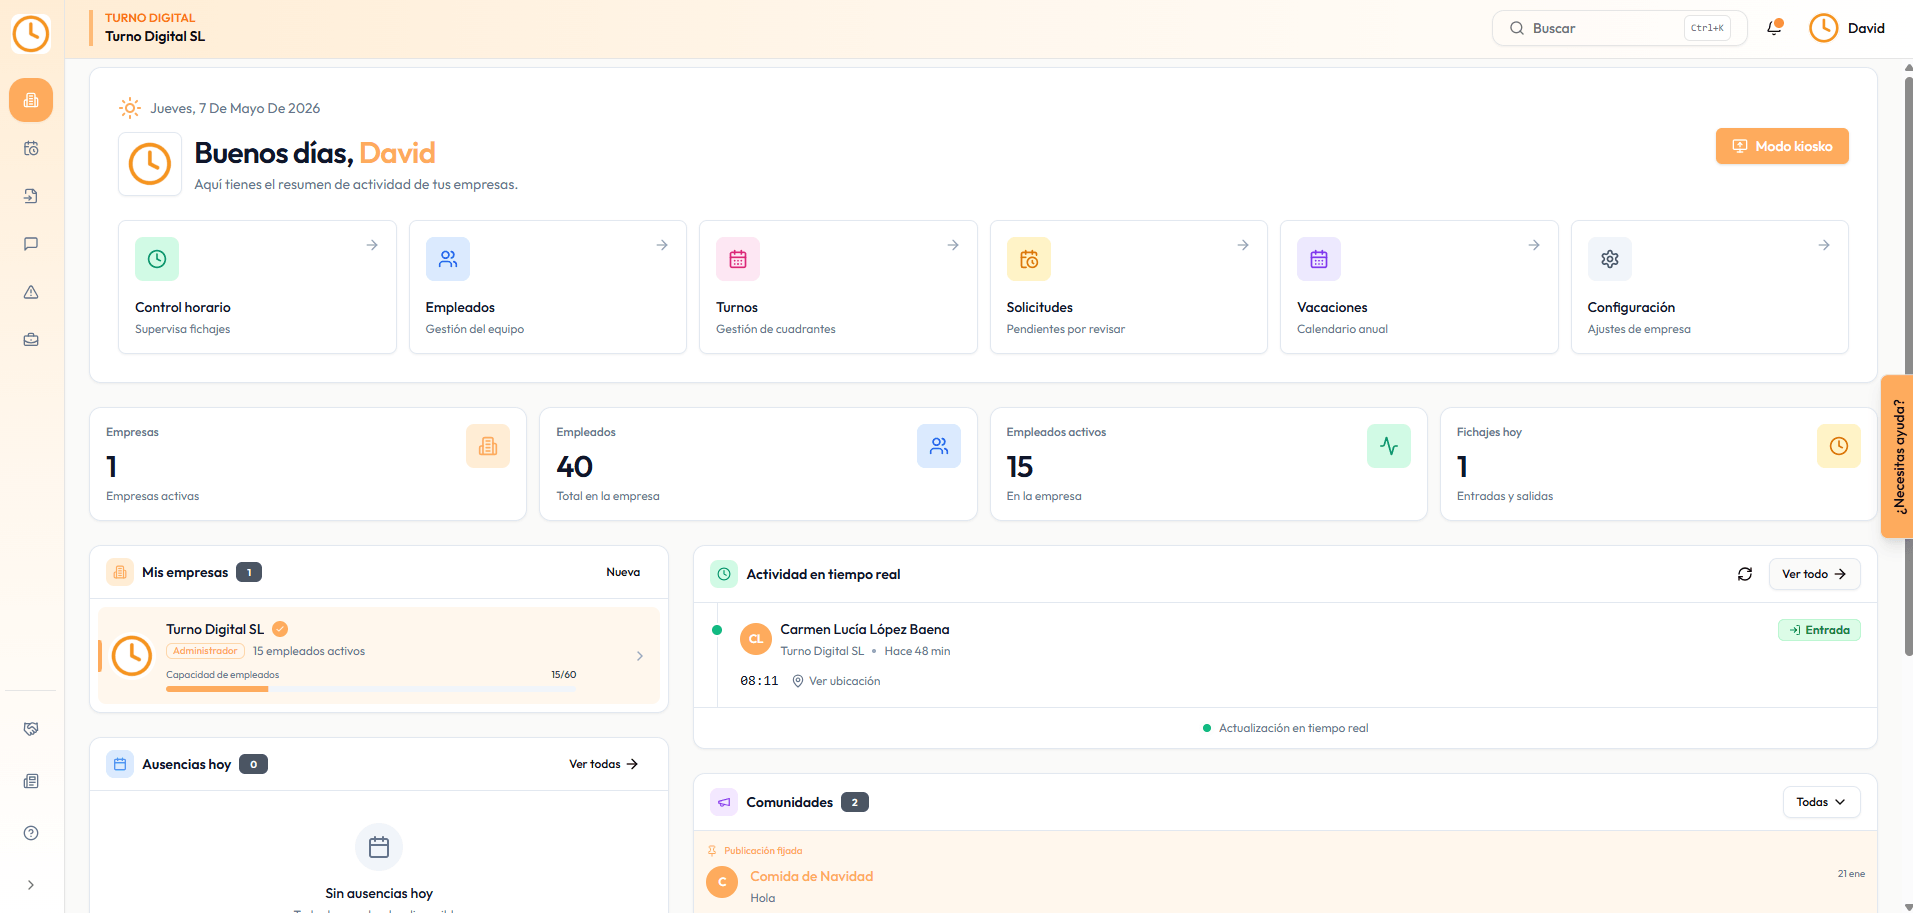Open the ¿Necesitas ayuda? side tab
This screenshot has width=1913, height=913.
pyautogui.click(x=1897, y=456)
